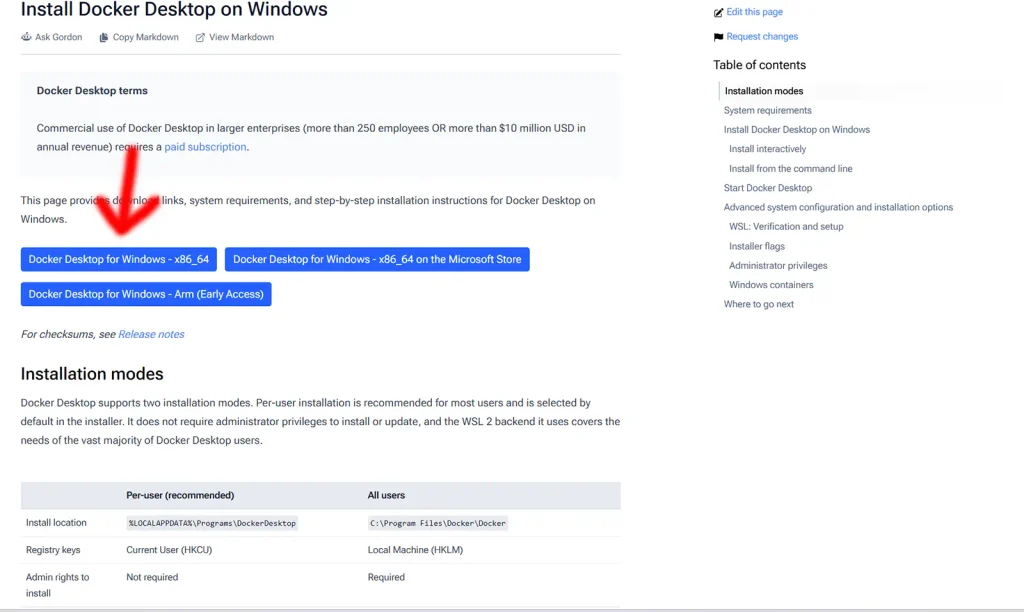
Task: Download Docker Desktop for Windows - x86_64
Action: point(118,259)
